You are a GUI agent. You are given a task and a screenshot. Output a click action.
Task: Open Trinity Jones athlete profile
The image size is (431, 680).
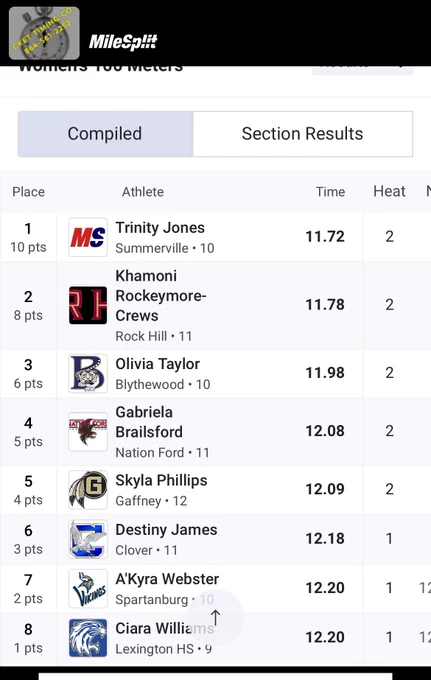tap(160, 228)
